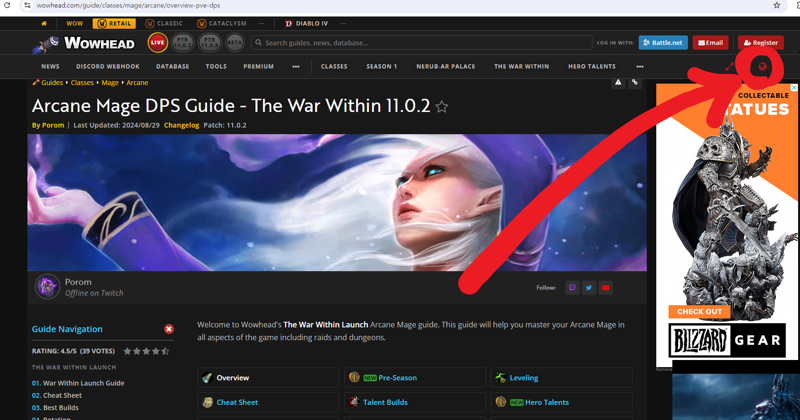Viewport: 800px width, 420px height.
Task: Open the Hero Talents menu
Action: pyautogui.click(x=592, y=66)
